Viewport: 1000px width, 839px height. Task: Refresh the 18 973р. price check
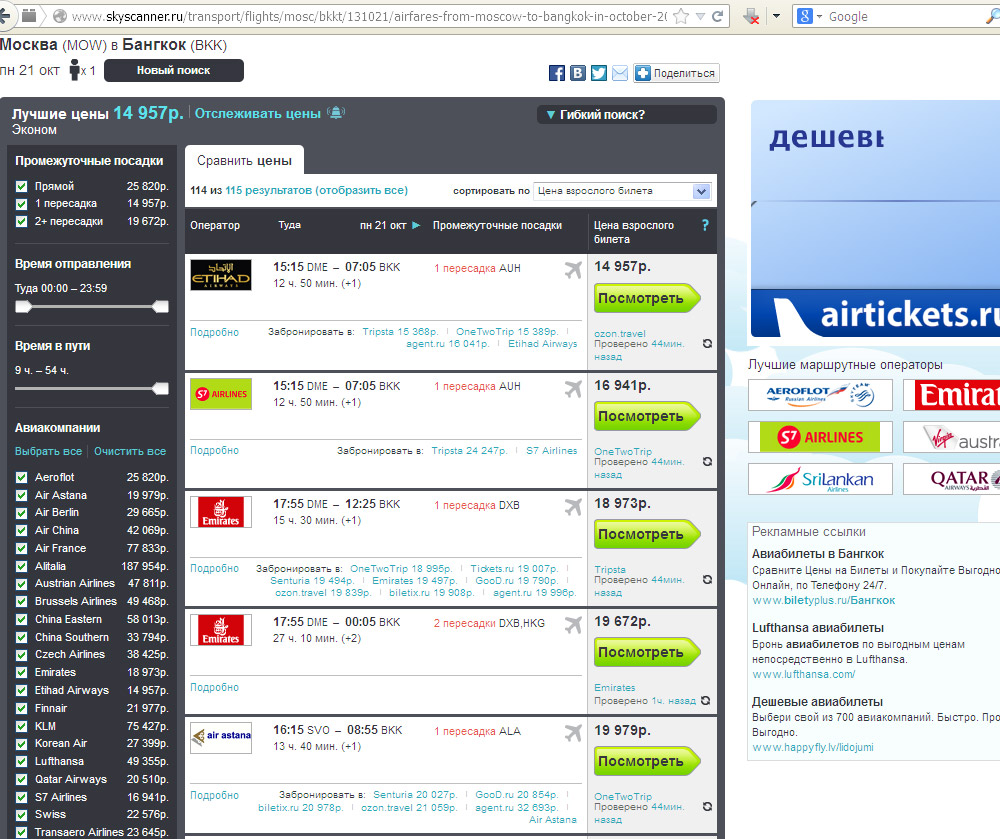(x=707, y=580)
